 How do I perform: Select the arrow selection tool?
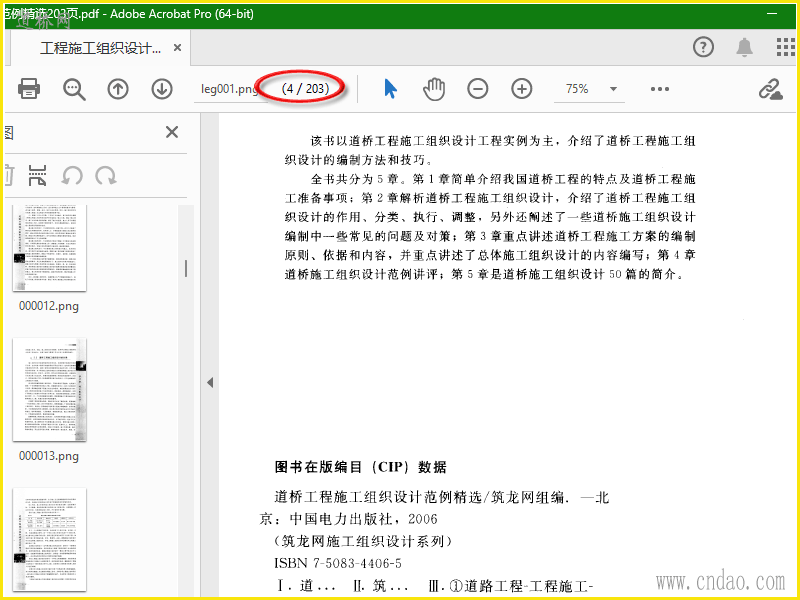(390, 89)
